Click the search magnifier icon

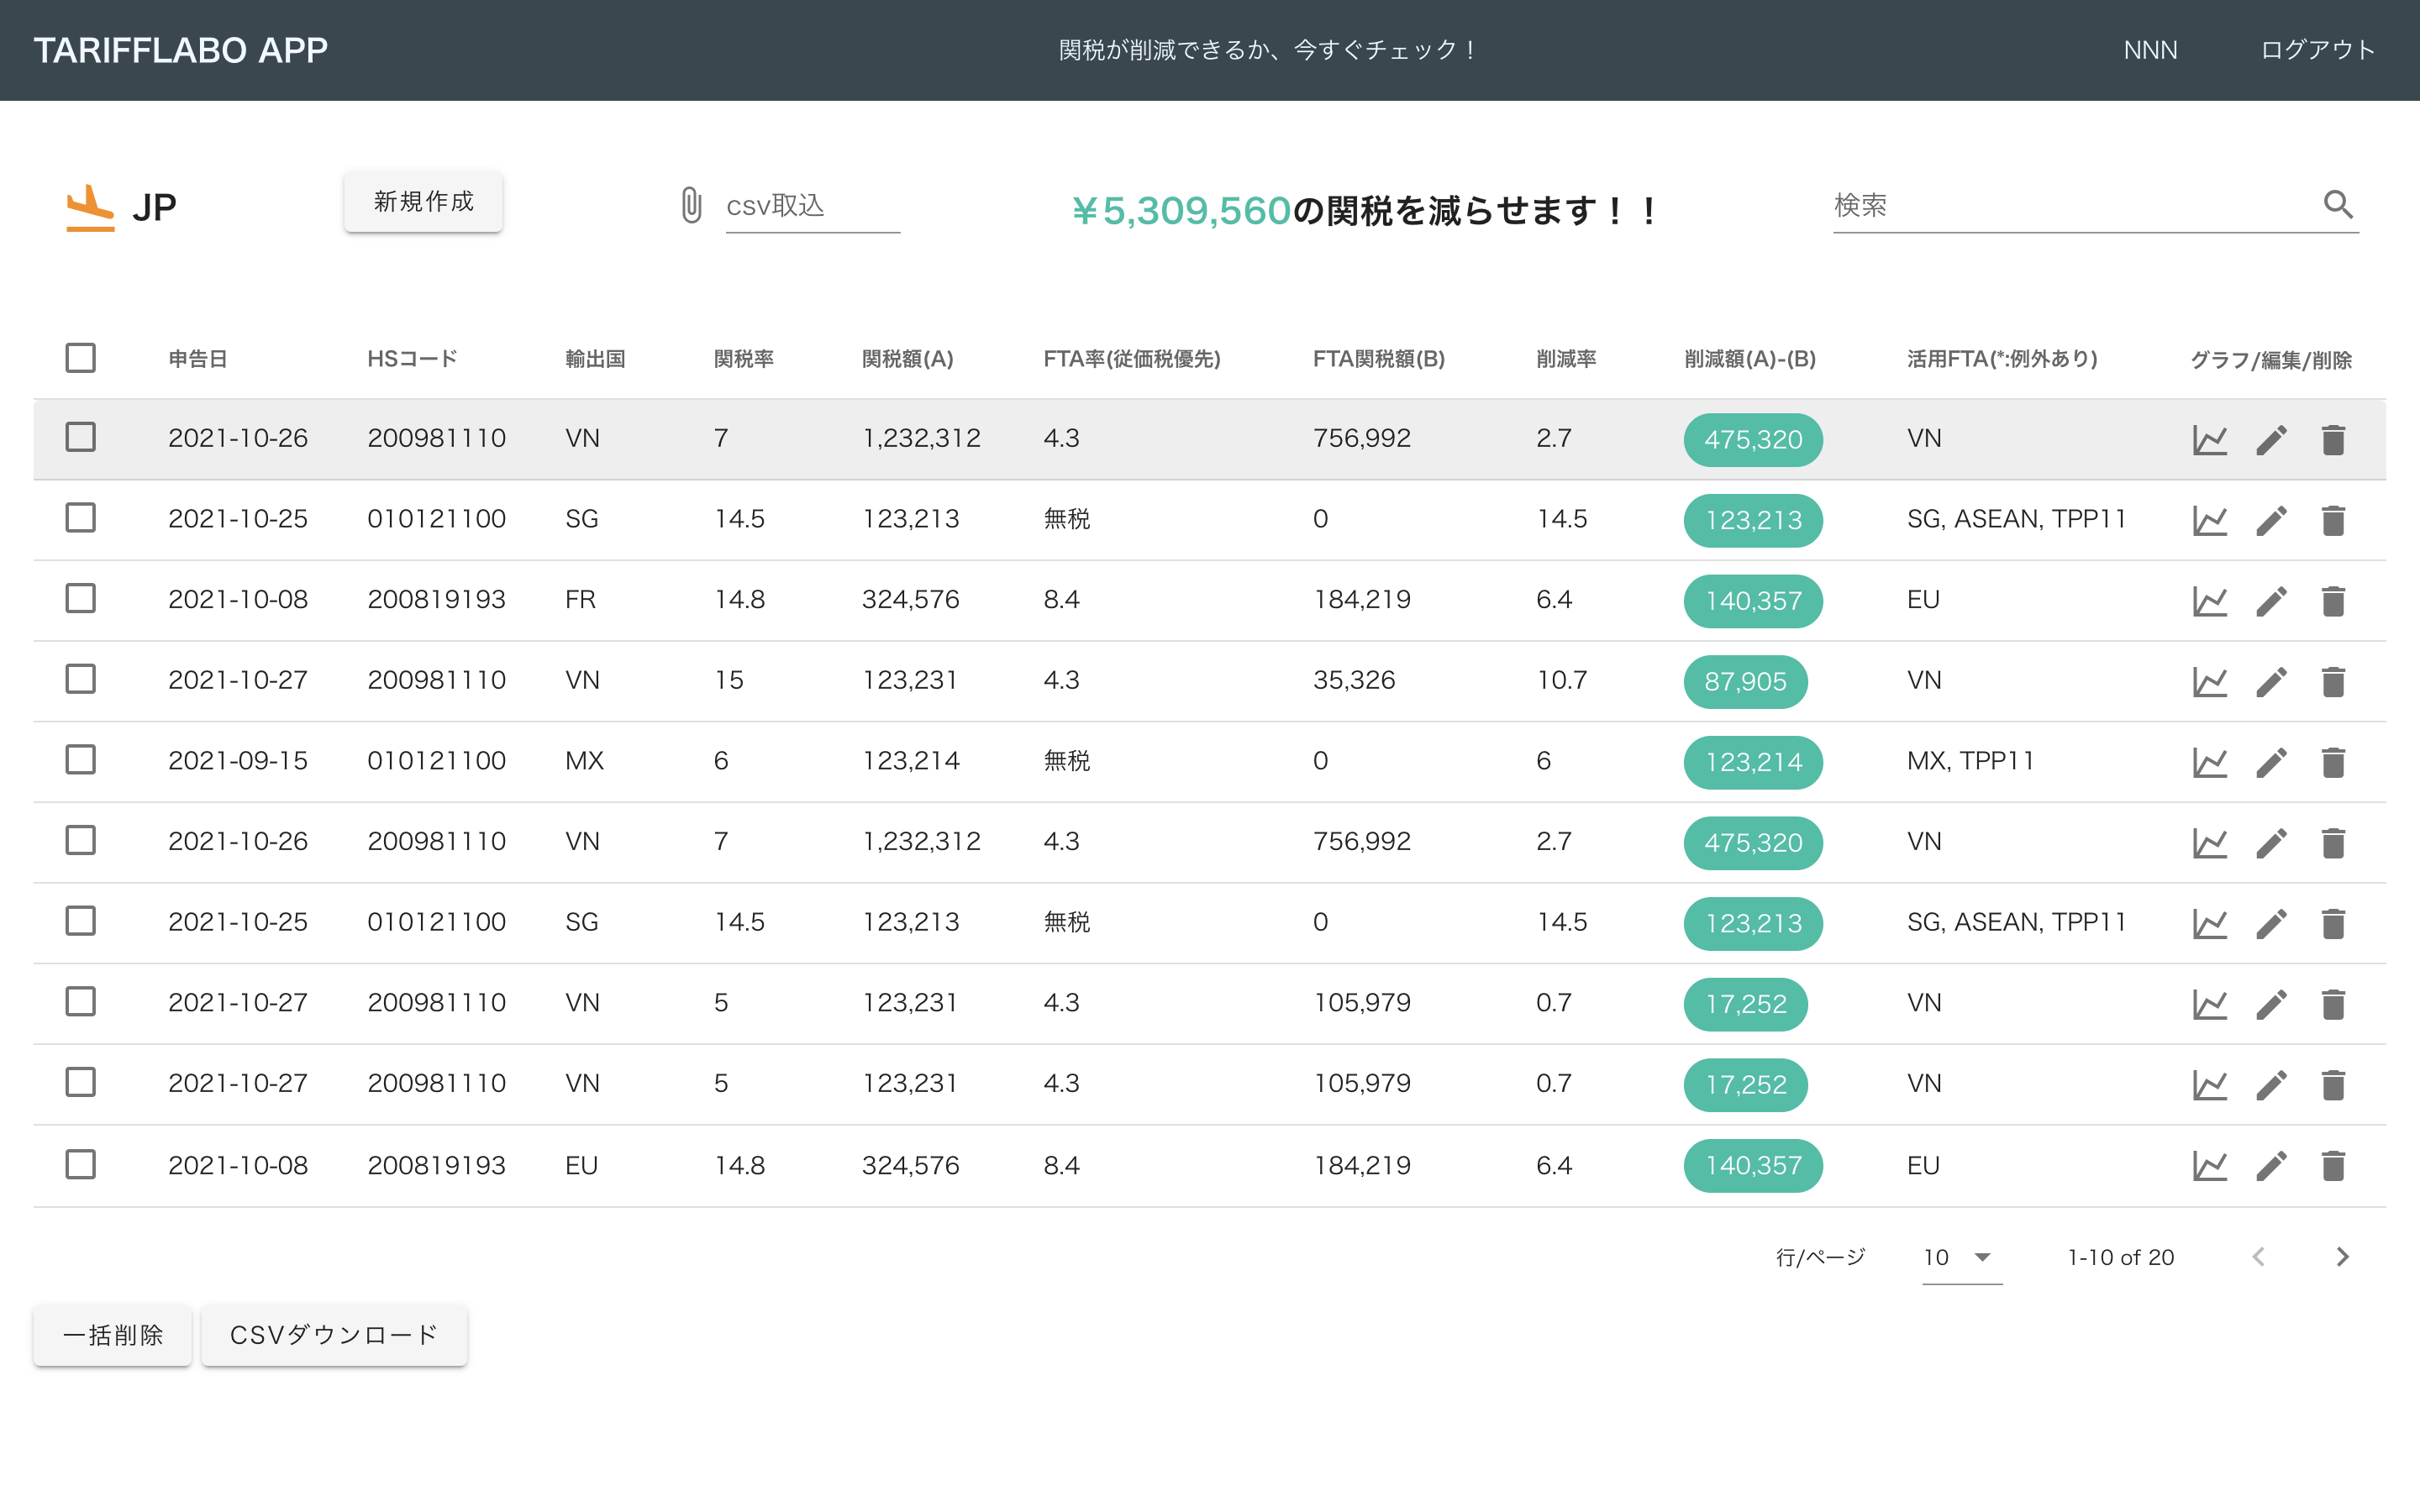coord(2337,205)
